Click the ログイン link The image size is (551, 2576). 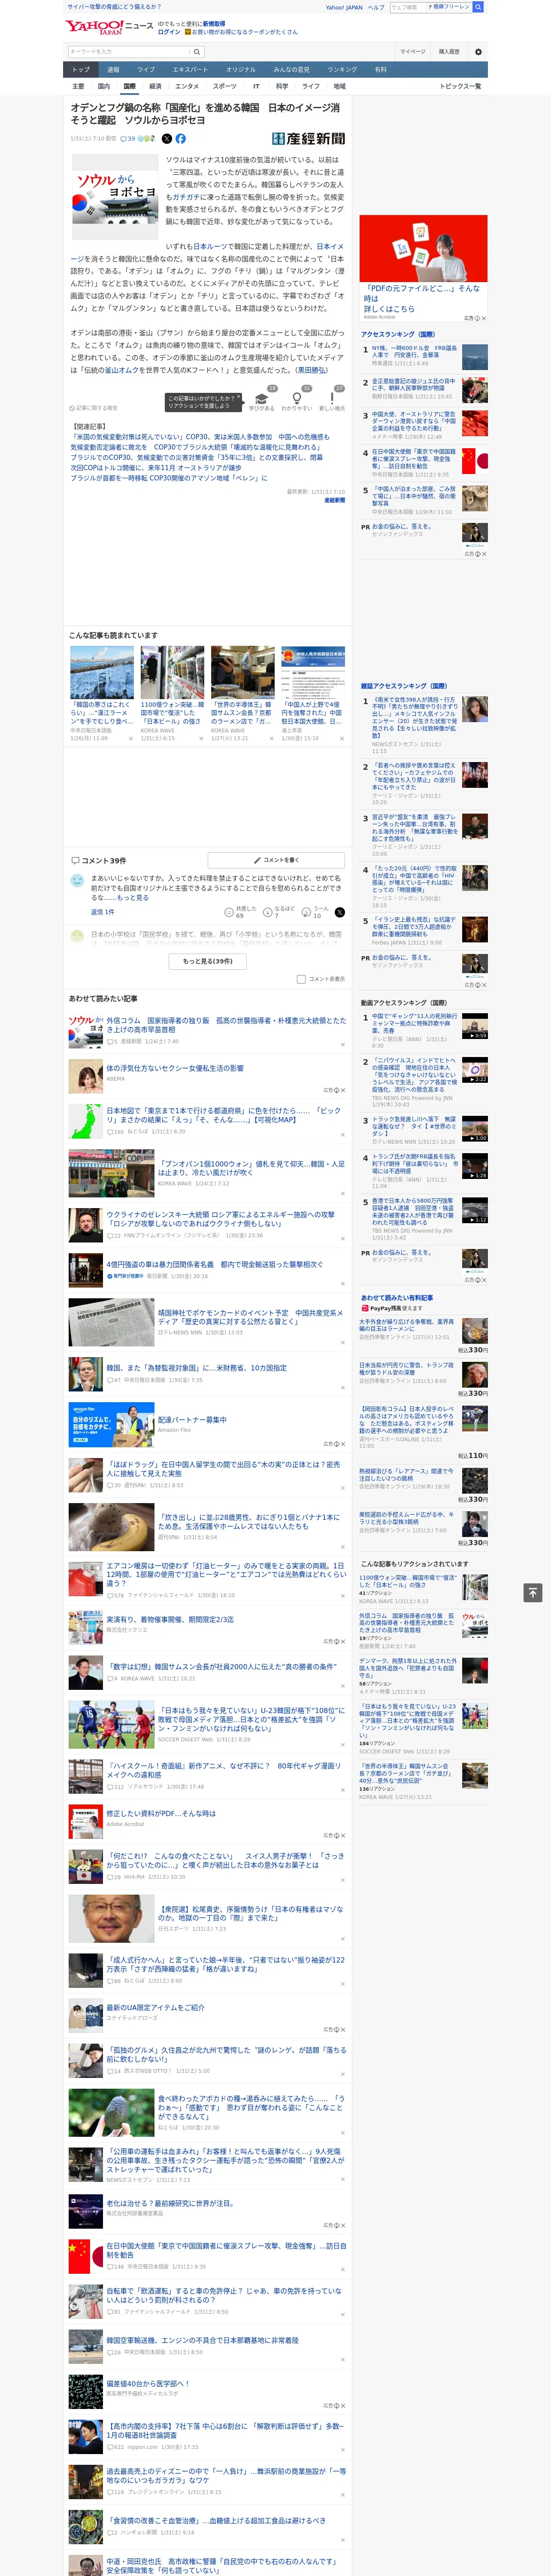(x=169, y=32)
